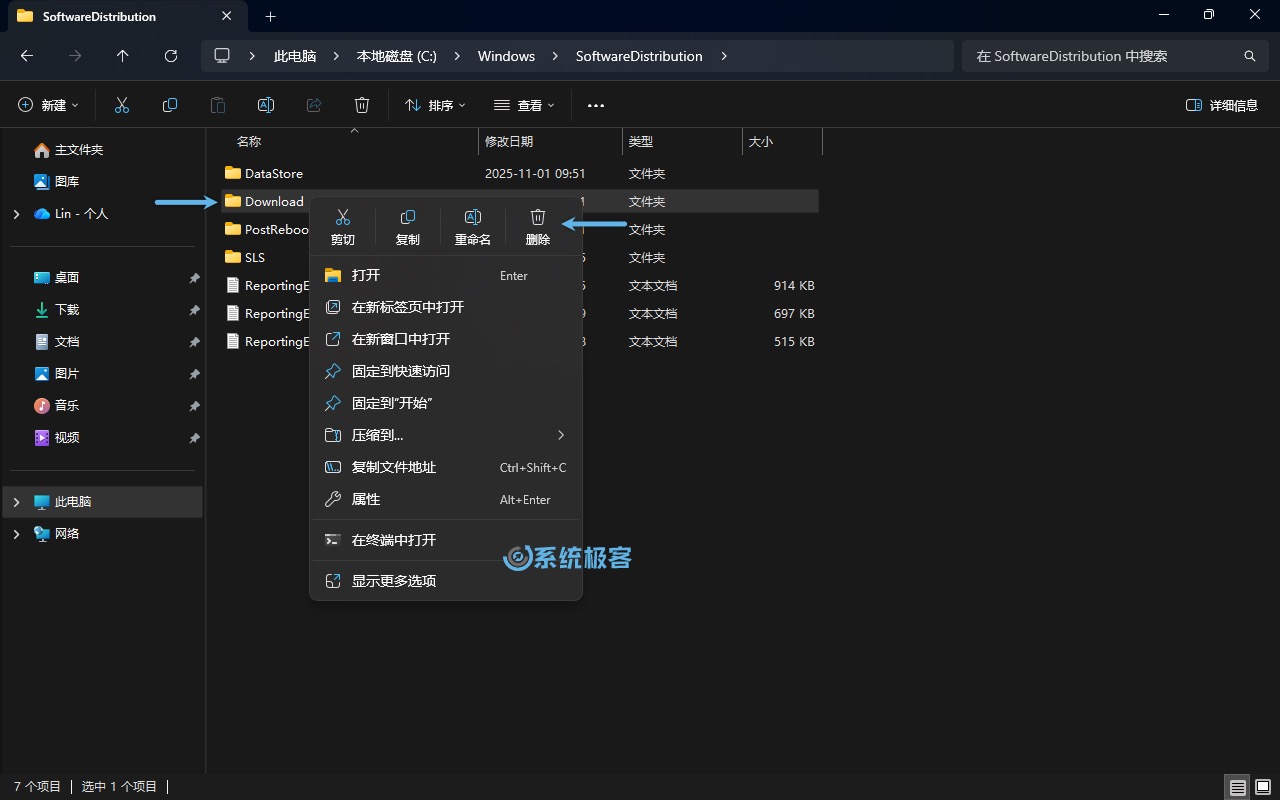Click the 新建 button on the toolbar
The image size is (1280, 800).
(x=47, y=105)
